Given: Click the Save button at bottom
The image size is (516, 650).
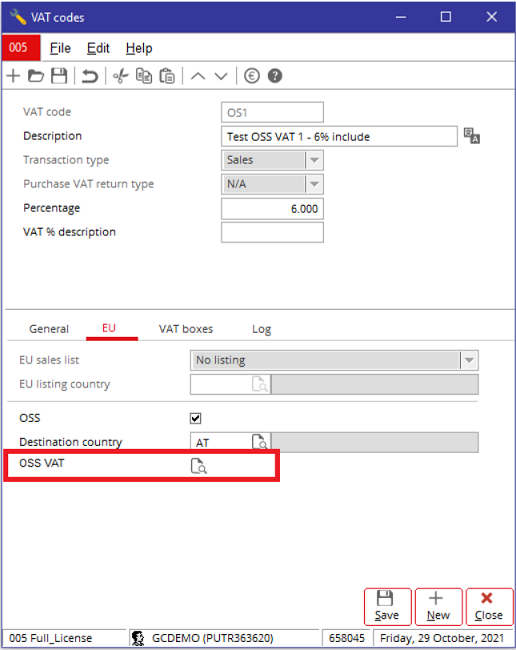Looking at the screenshot, I should pos(388,606).
